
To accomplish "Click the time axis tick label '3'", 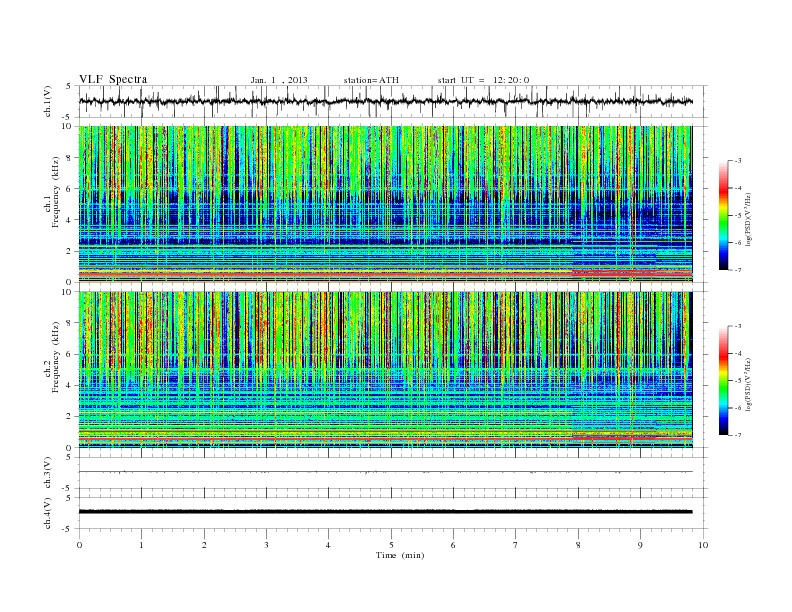I will (266, 545).
